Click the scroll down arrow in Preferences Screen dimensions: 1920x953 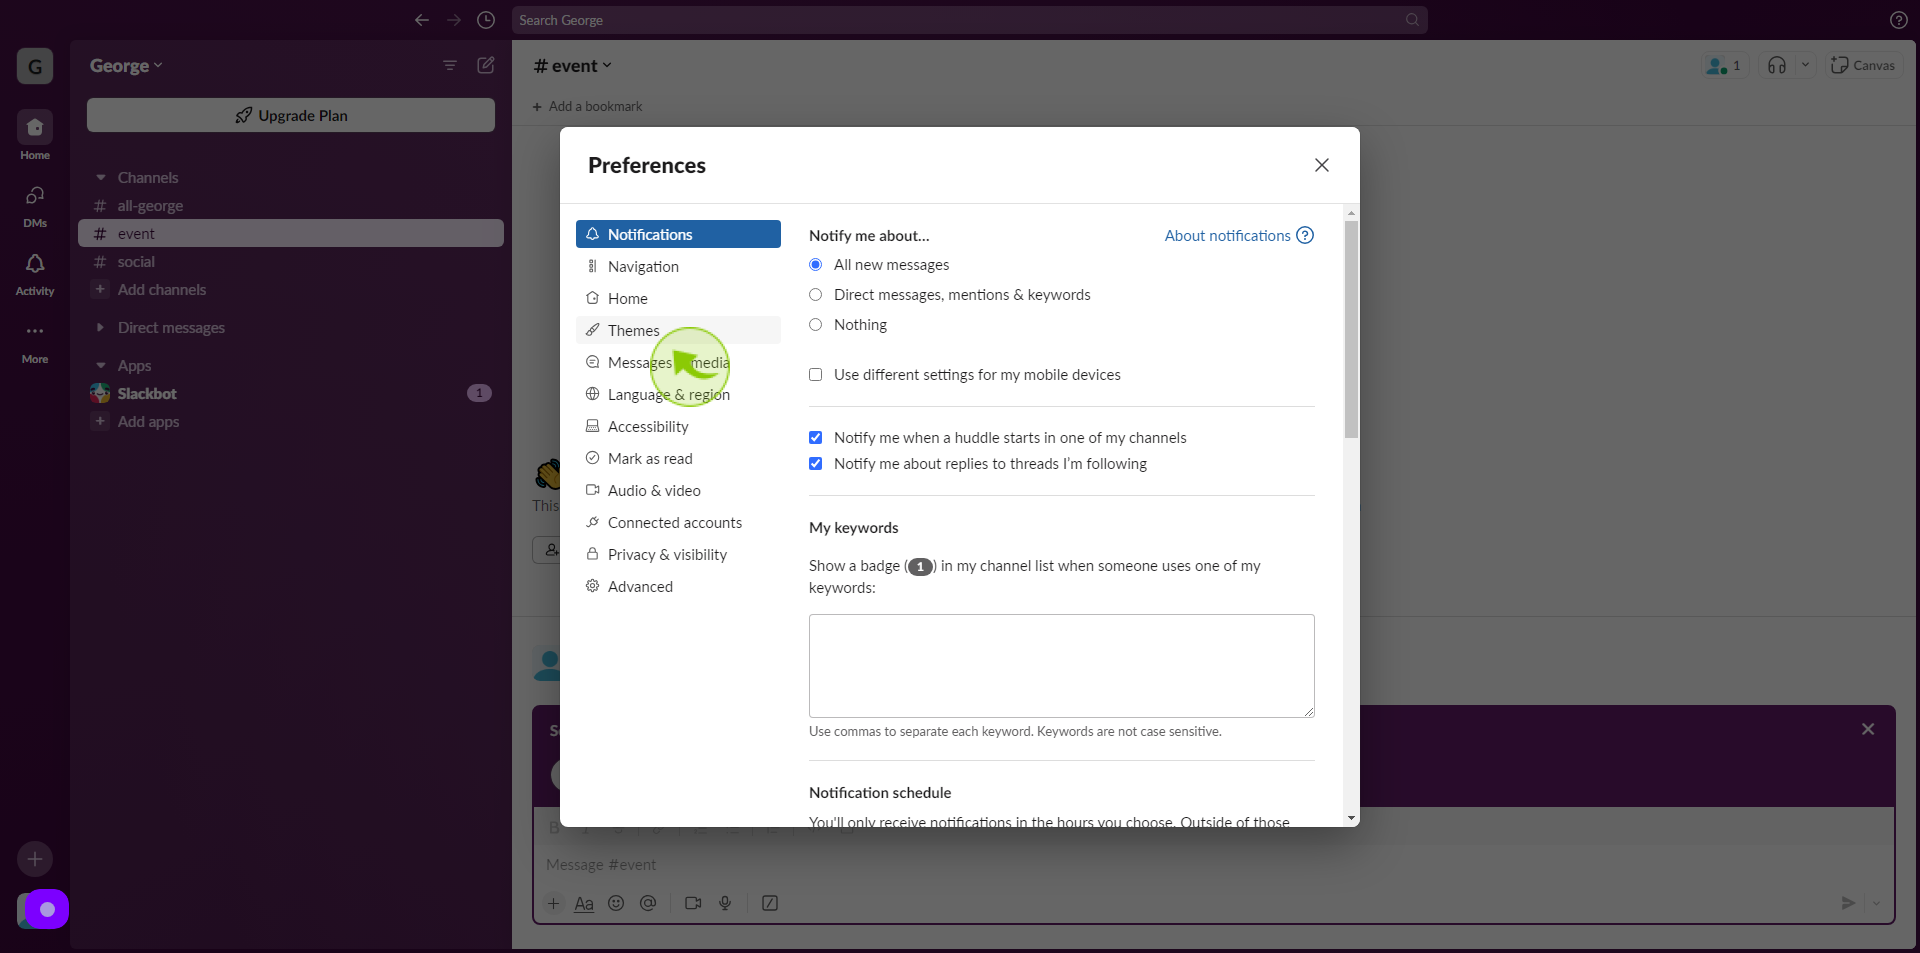point(1352,818)
